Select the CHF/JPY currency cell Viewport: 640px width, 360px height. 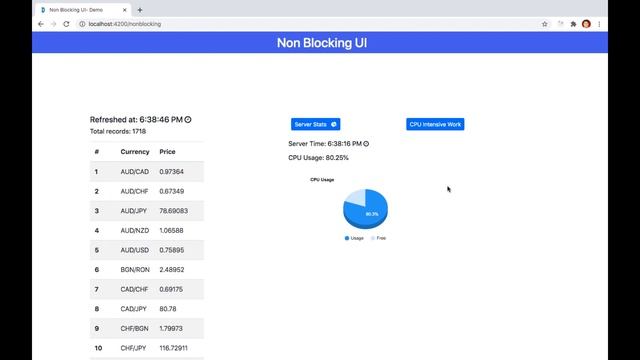(133, 348)
